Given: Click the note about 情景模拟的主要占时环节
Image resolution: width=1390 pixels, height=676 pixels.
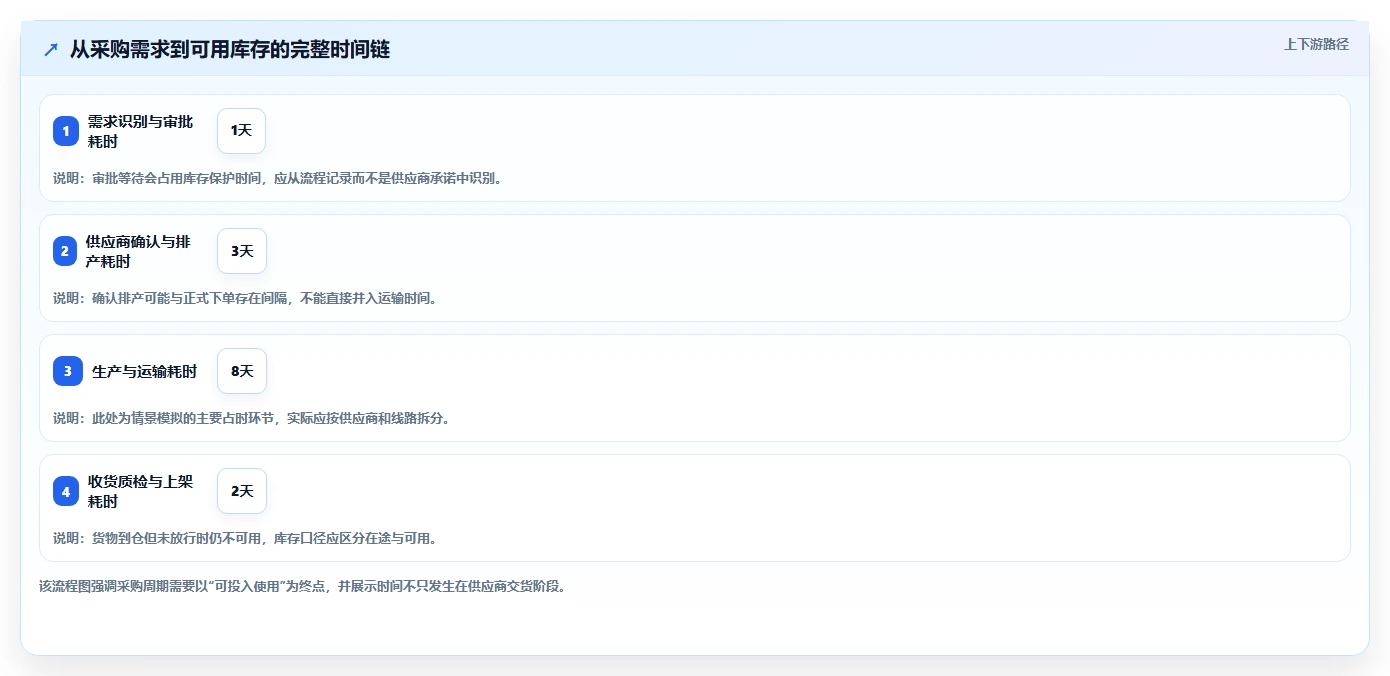Looking at the screenshot, I should (x=251, y=418).
